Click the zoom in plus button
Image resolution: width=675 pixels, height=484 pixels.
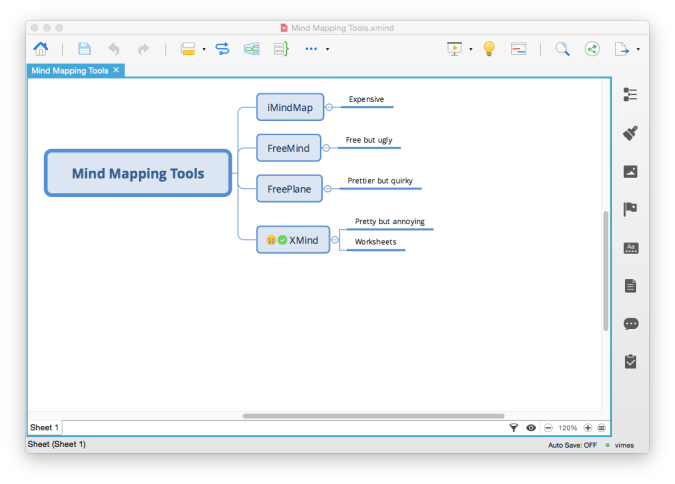(x=587, y=428)
